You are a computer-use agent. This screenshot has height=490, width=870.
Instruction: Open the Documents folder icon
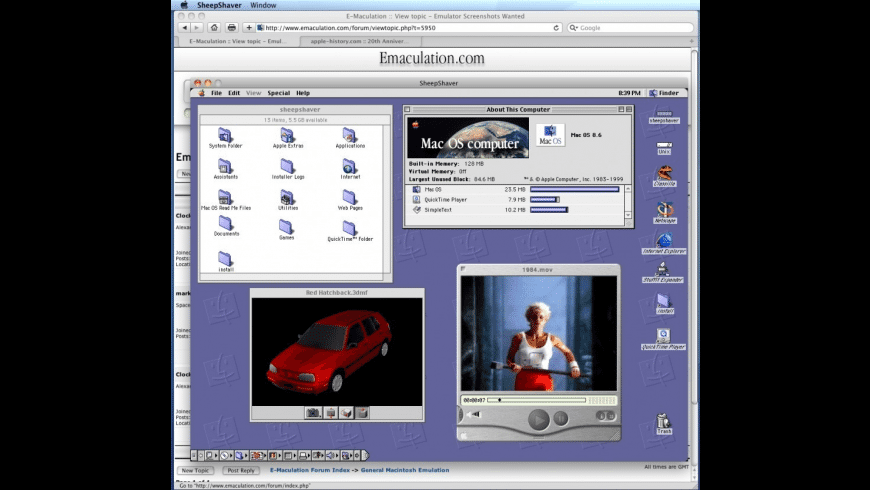coord(225,224)
